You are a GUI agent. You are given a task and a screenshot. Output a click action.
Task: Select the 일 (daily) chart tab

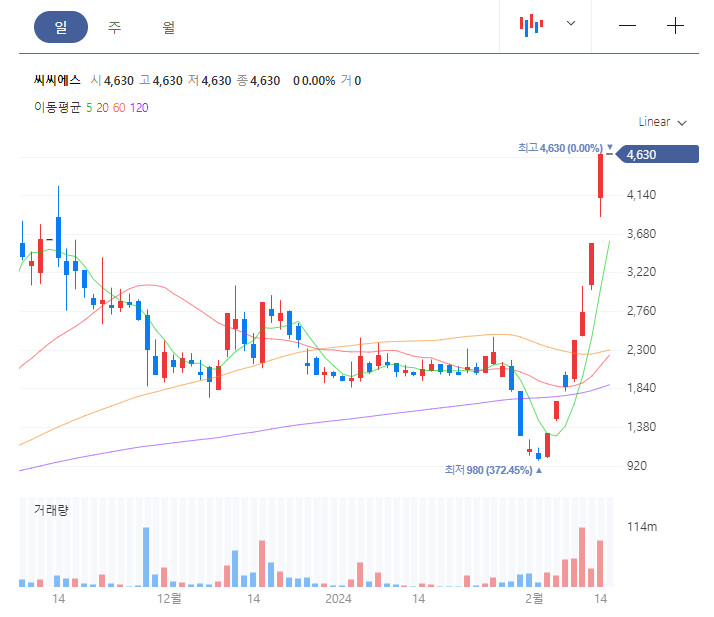pyautogui.click(x=61, y=27)
